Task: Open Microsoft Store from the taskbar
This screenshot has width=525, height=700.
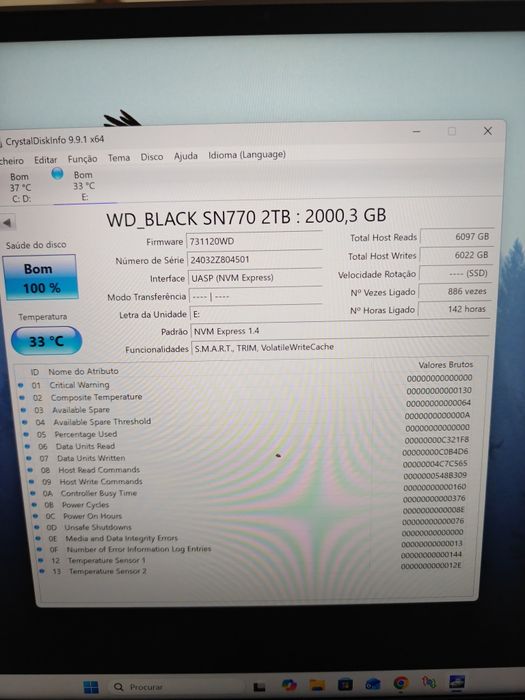Action: (345, 684)
